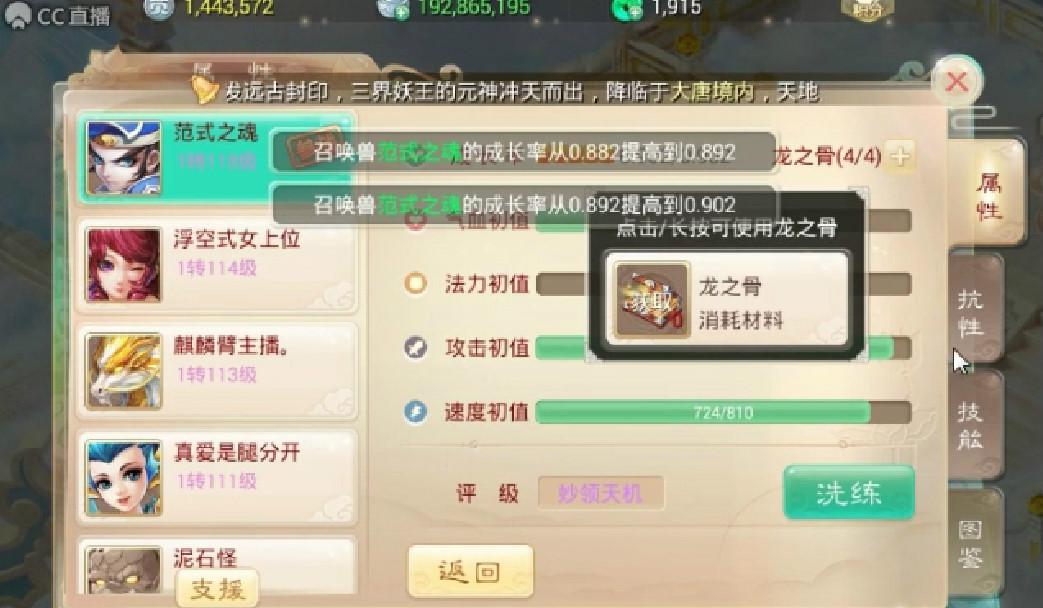Click the 速度初值 724/810 progress bar
Viewport: 1043px width, 608px height.
point(723,412)
